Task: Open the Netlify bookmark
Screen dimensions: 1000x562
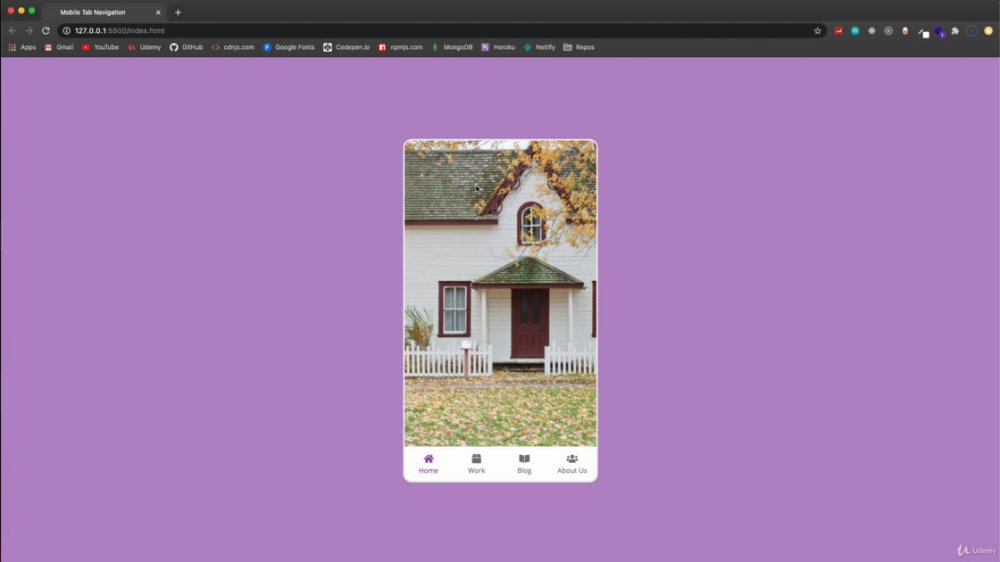Action: click(x=540, y=47)
